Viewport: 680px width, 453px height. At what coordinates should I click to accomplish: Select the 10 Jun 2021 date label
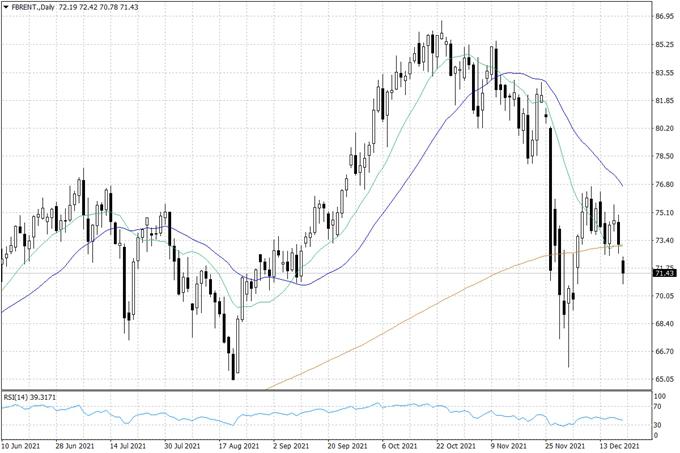pos(21,446)
